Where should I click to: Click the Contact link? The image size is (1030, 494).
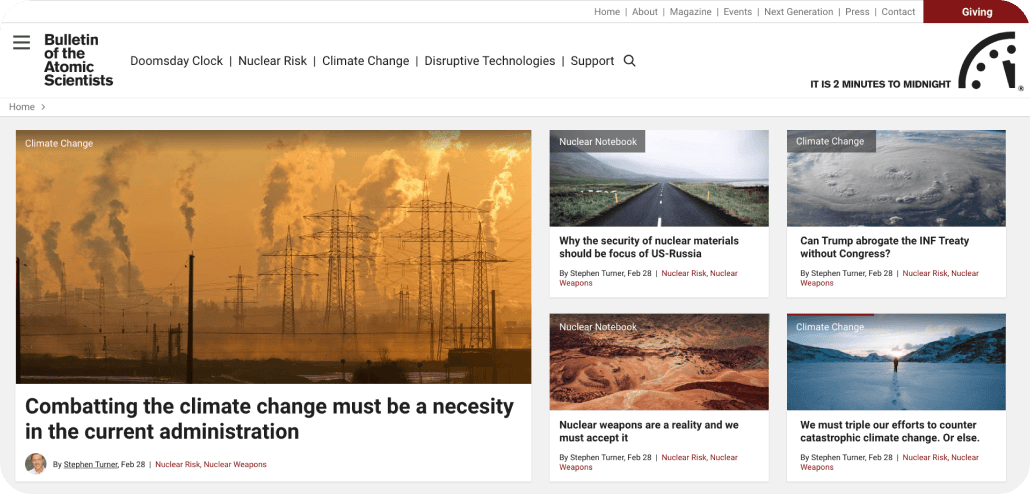point(898,12)
